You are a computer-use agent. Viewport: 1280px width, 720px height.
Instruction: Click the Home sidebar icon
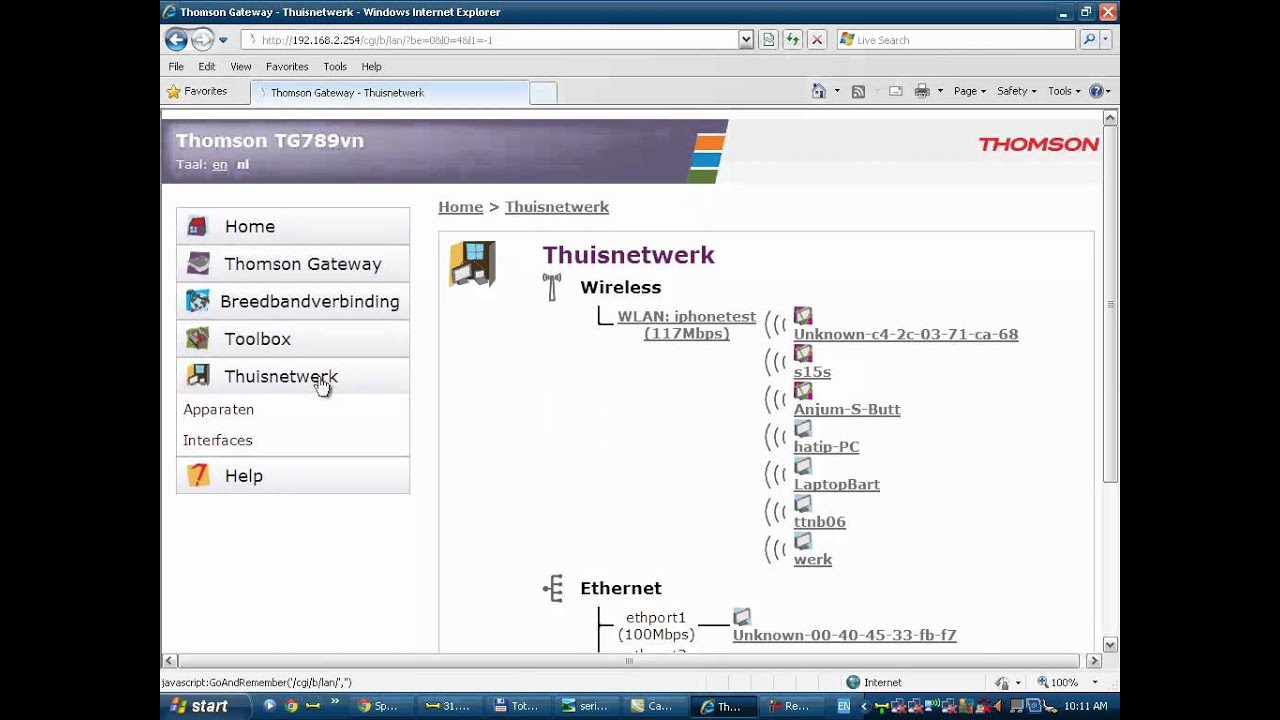click(x=198, y=226)
